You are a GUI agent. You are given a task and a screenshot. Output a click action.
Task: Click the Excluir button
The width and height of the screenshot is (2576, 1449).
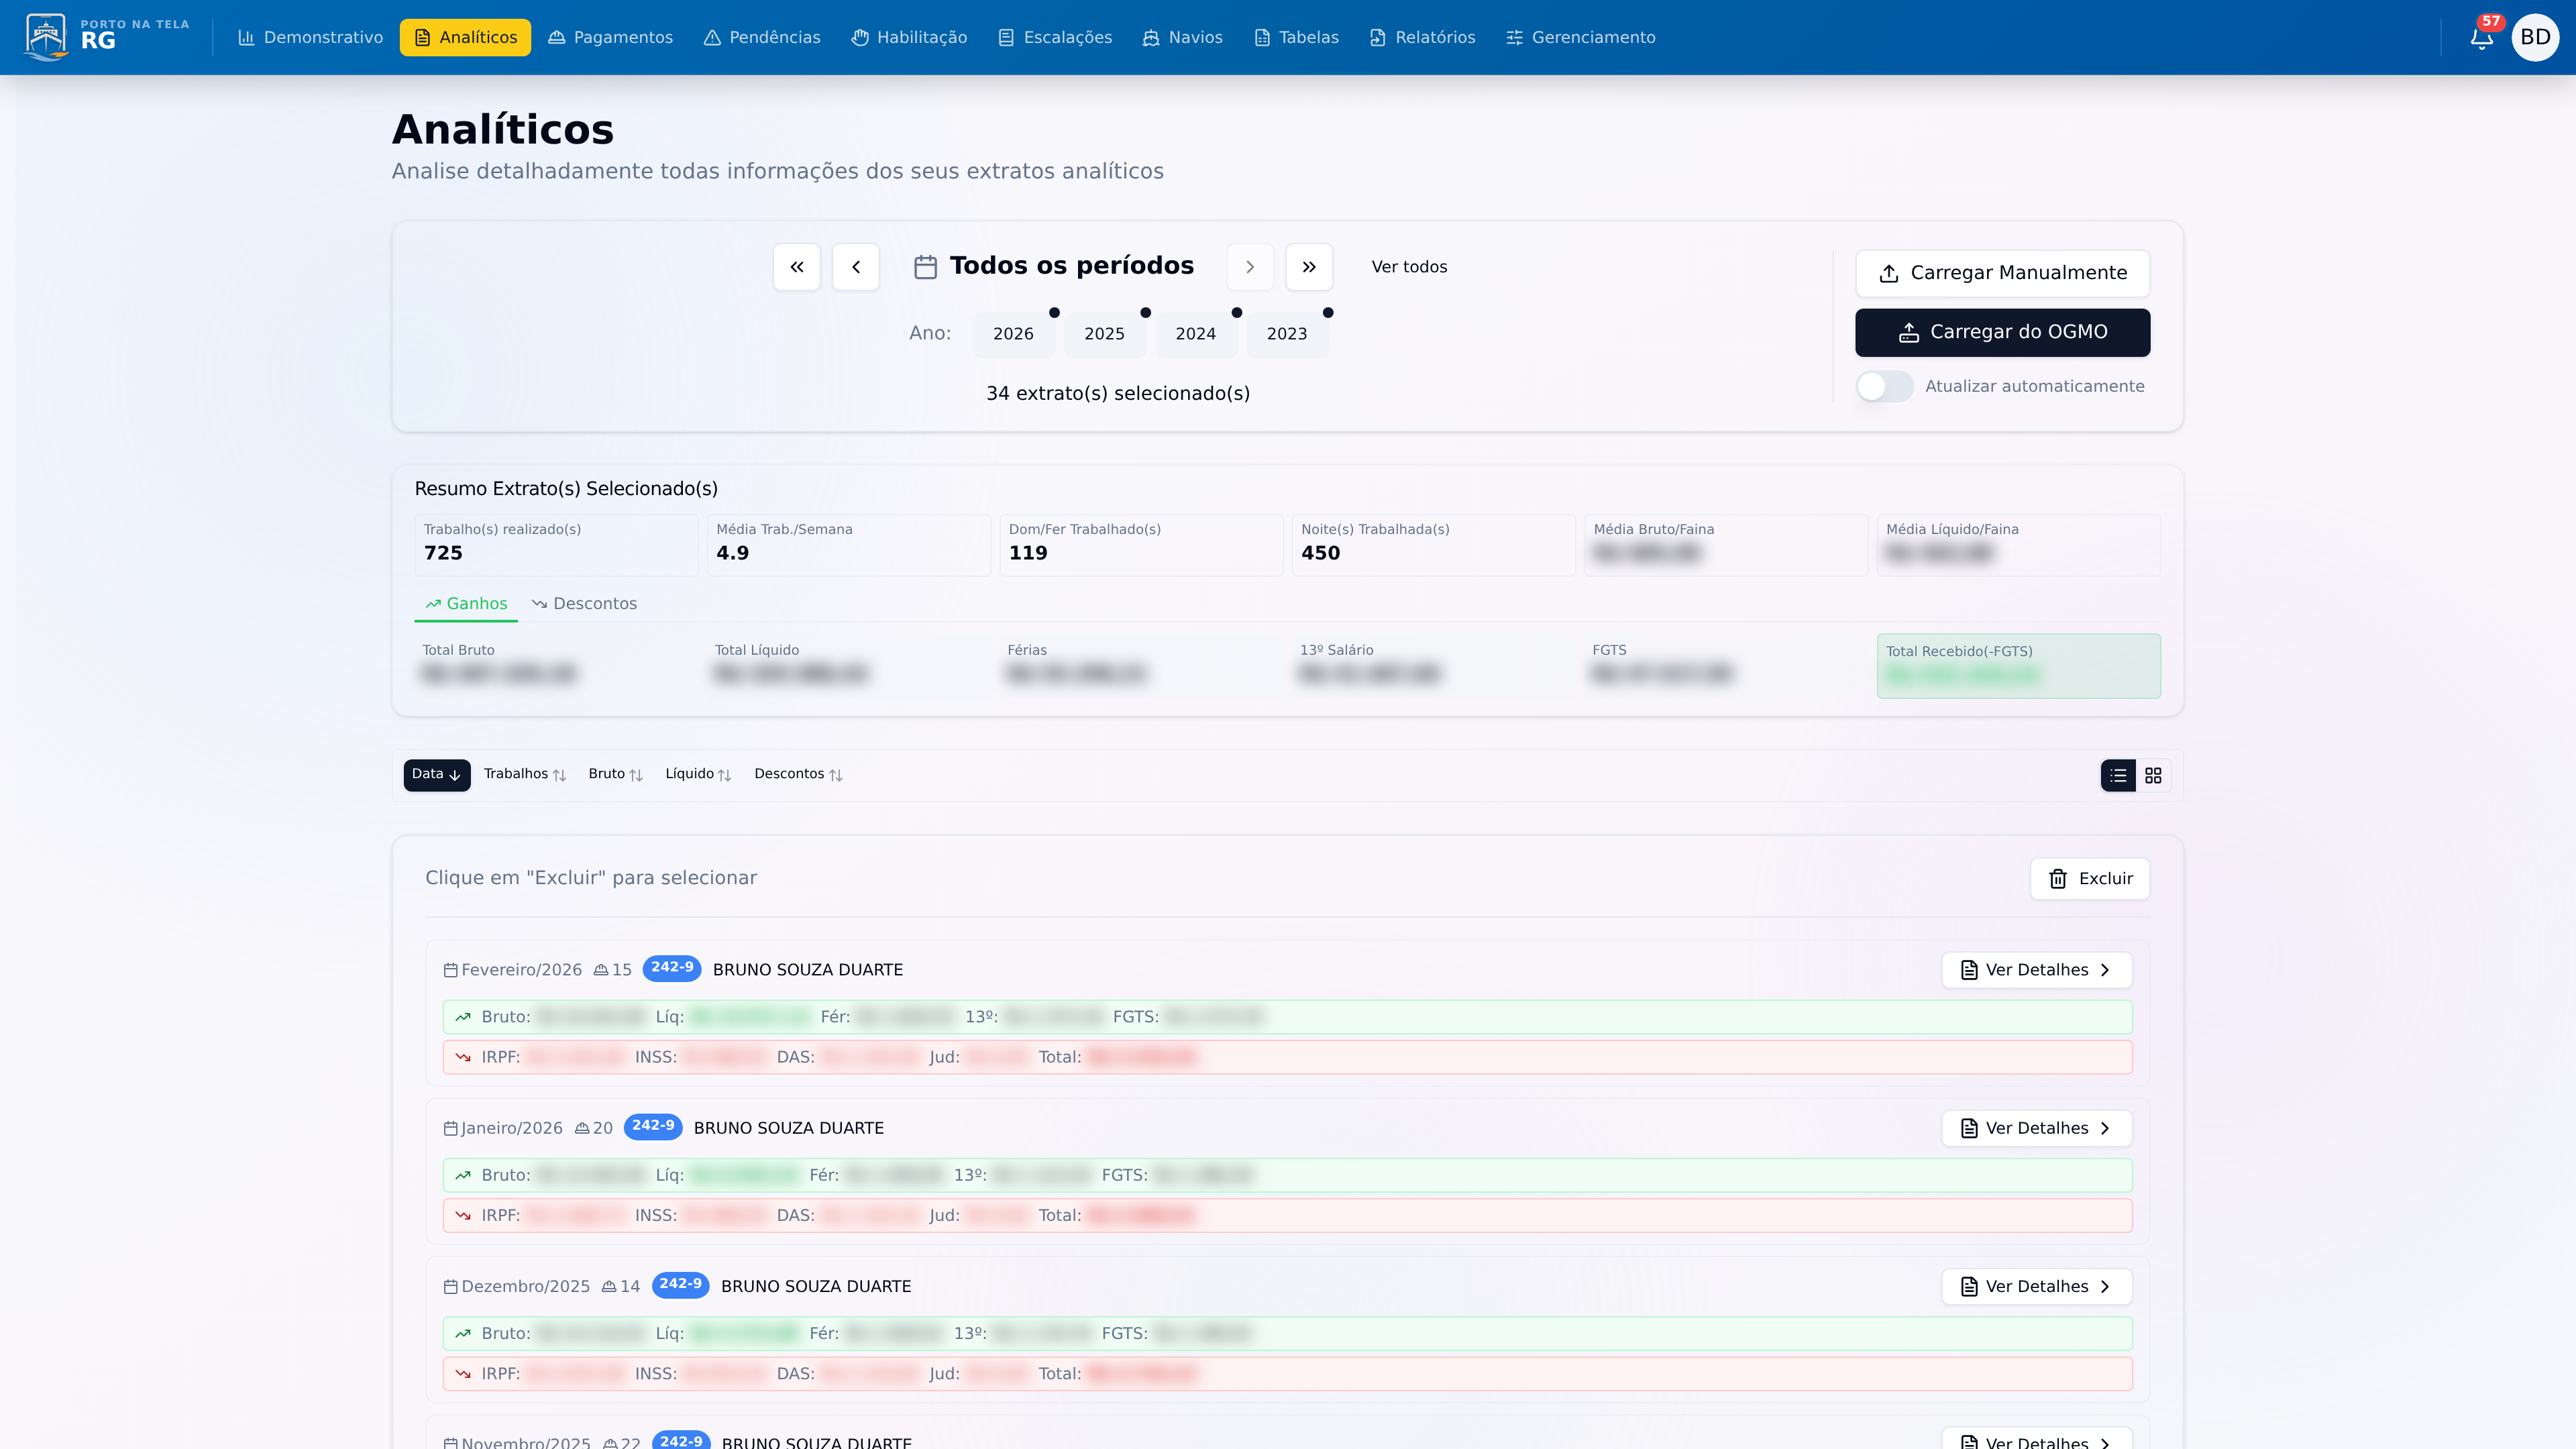tap(2089, 879)
